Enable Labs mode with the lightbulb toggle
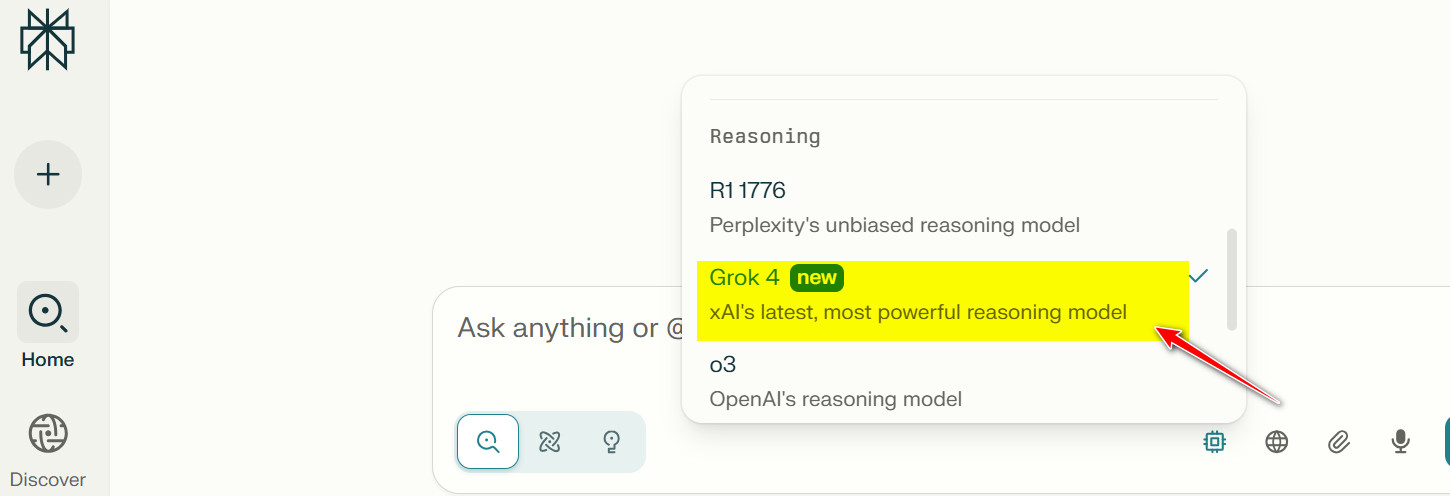This screenshot has width=1450, height=496. point(613,441)
